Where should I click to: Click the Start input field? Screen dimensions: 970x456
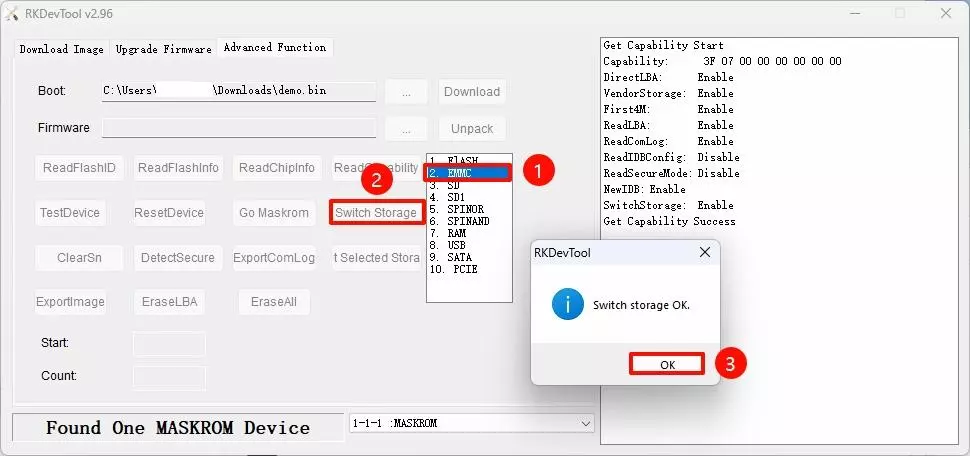tap(169, 343)
